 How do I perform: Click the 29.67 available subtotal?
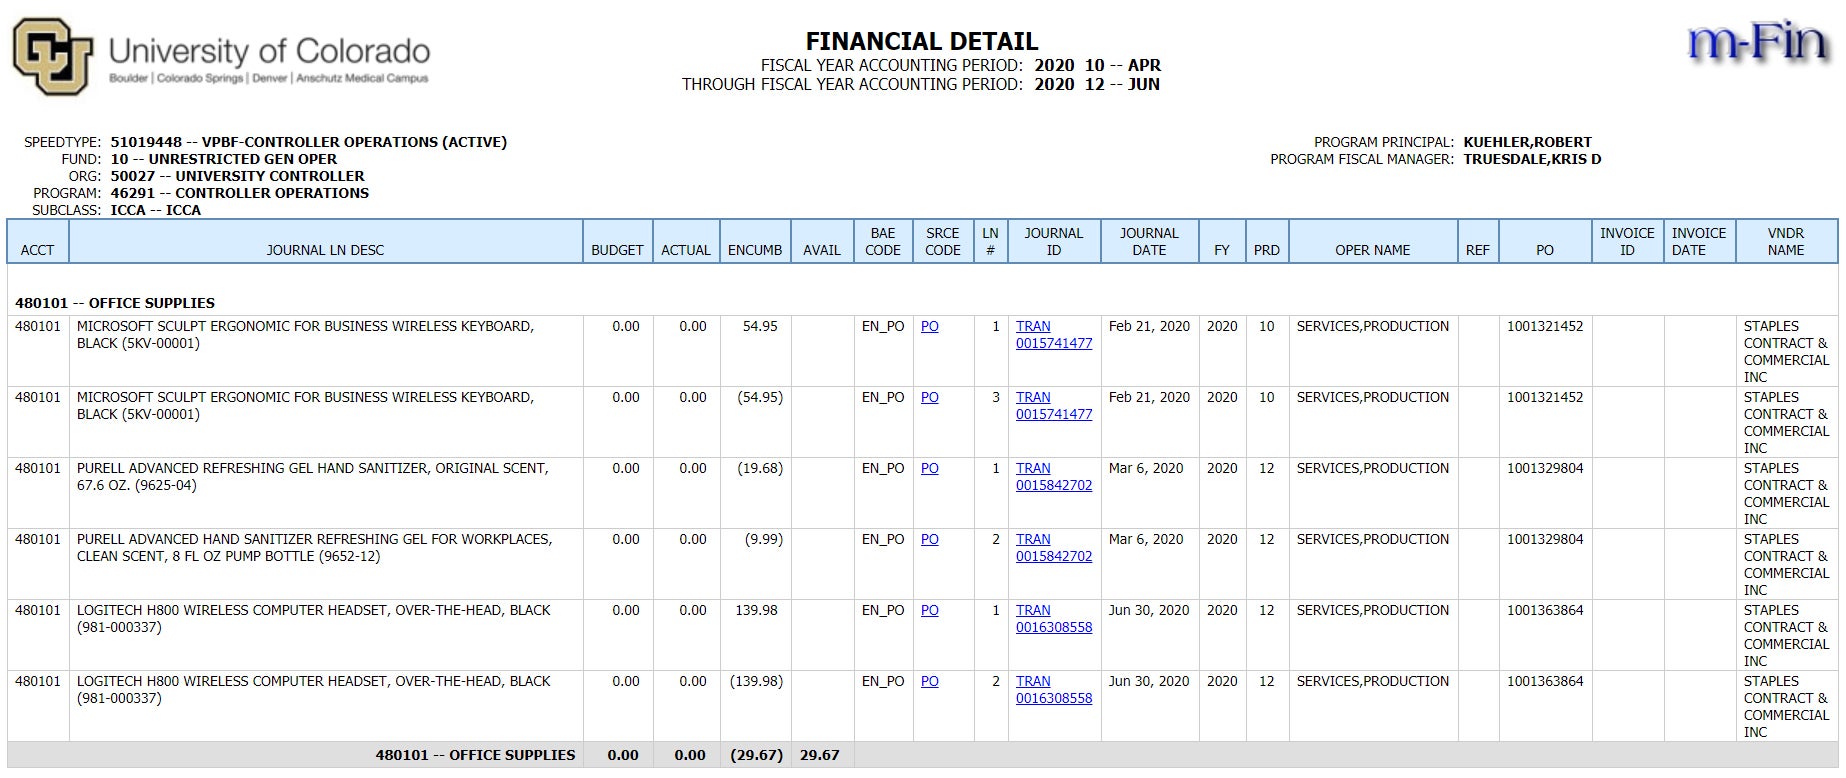tap(820, 755)
